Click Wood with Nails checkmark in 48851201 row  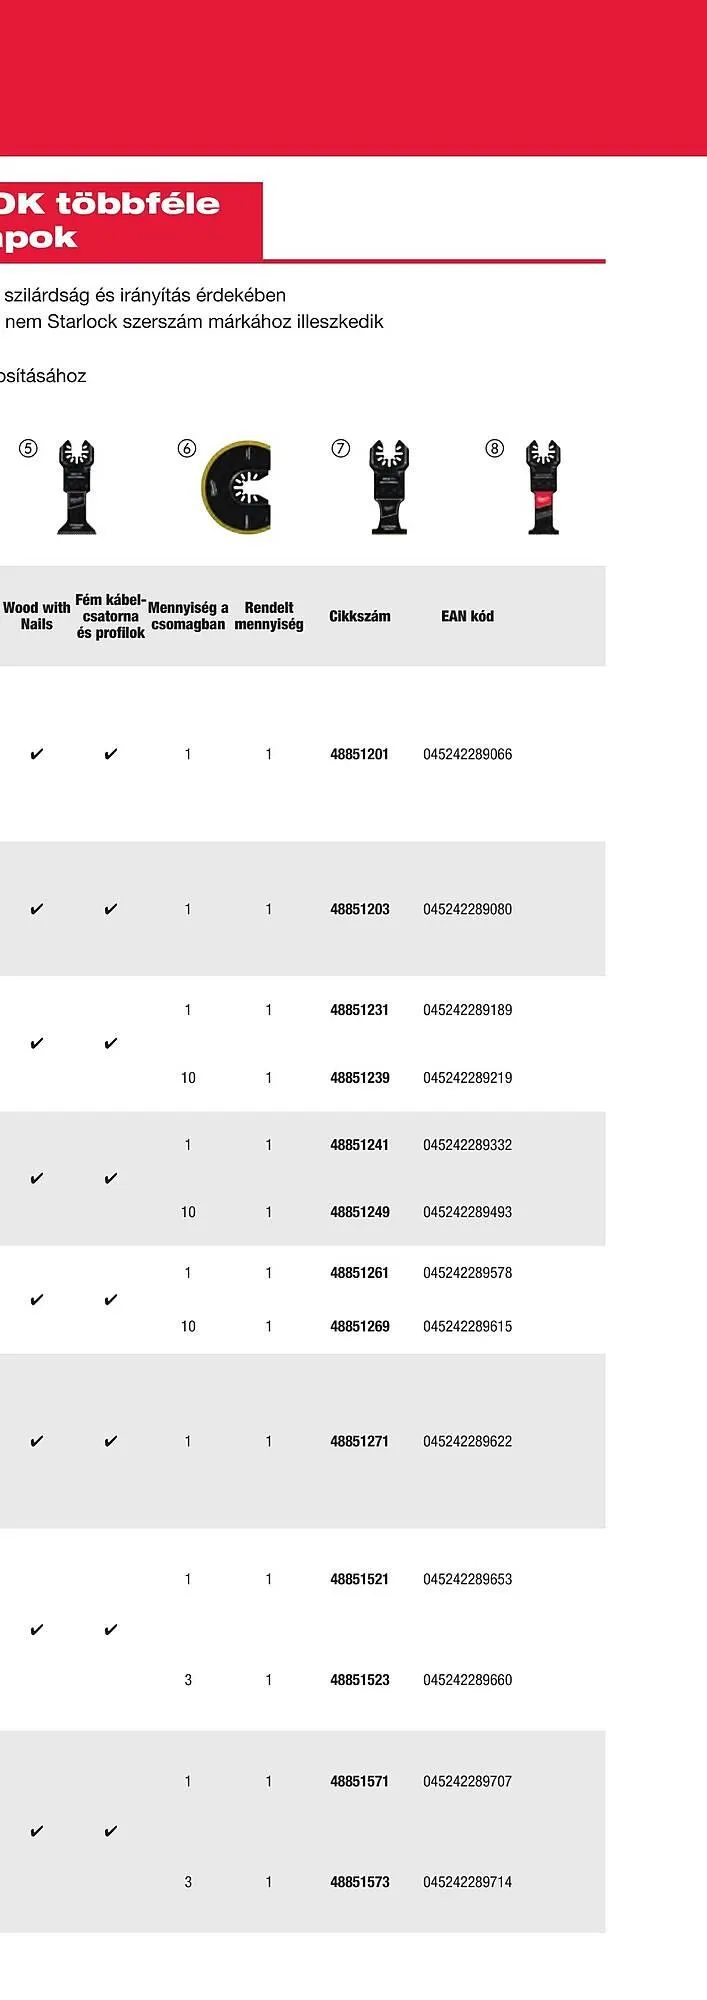point(37,754)
